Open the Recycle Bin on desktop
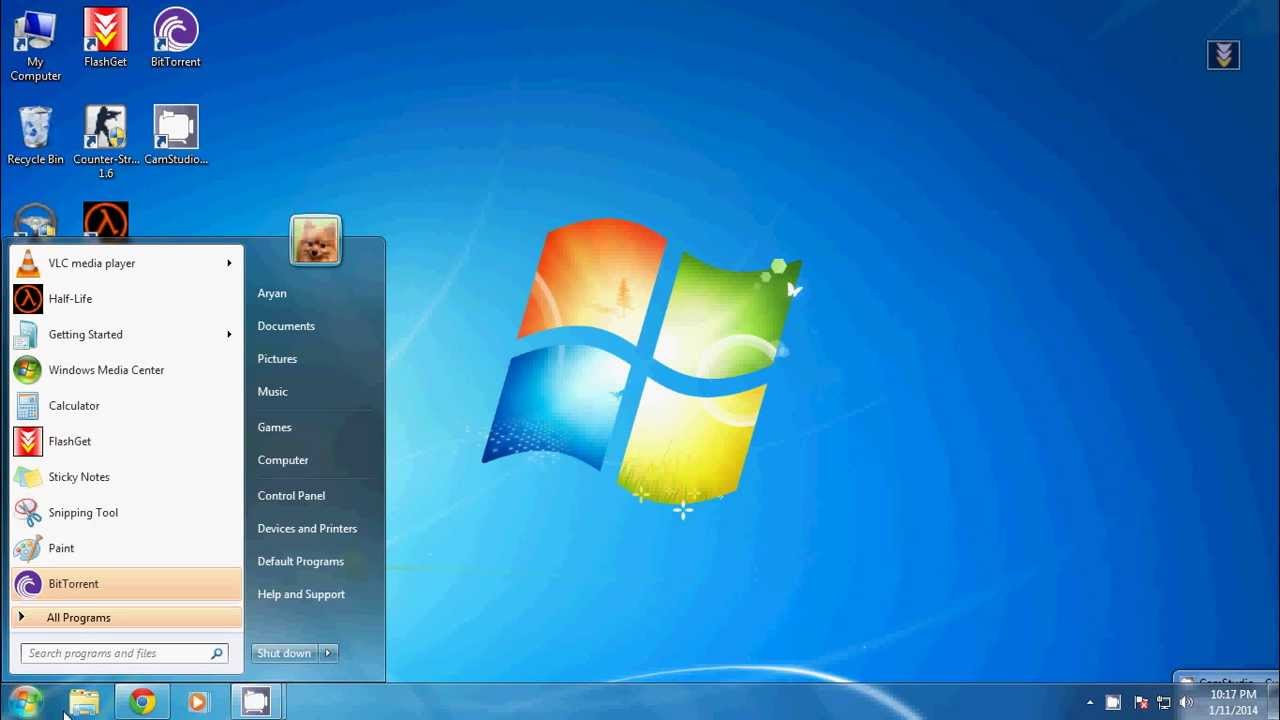The image size is (1280, 720). (x=35, y=135)
